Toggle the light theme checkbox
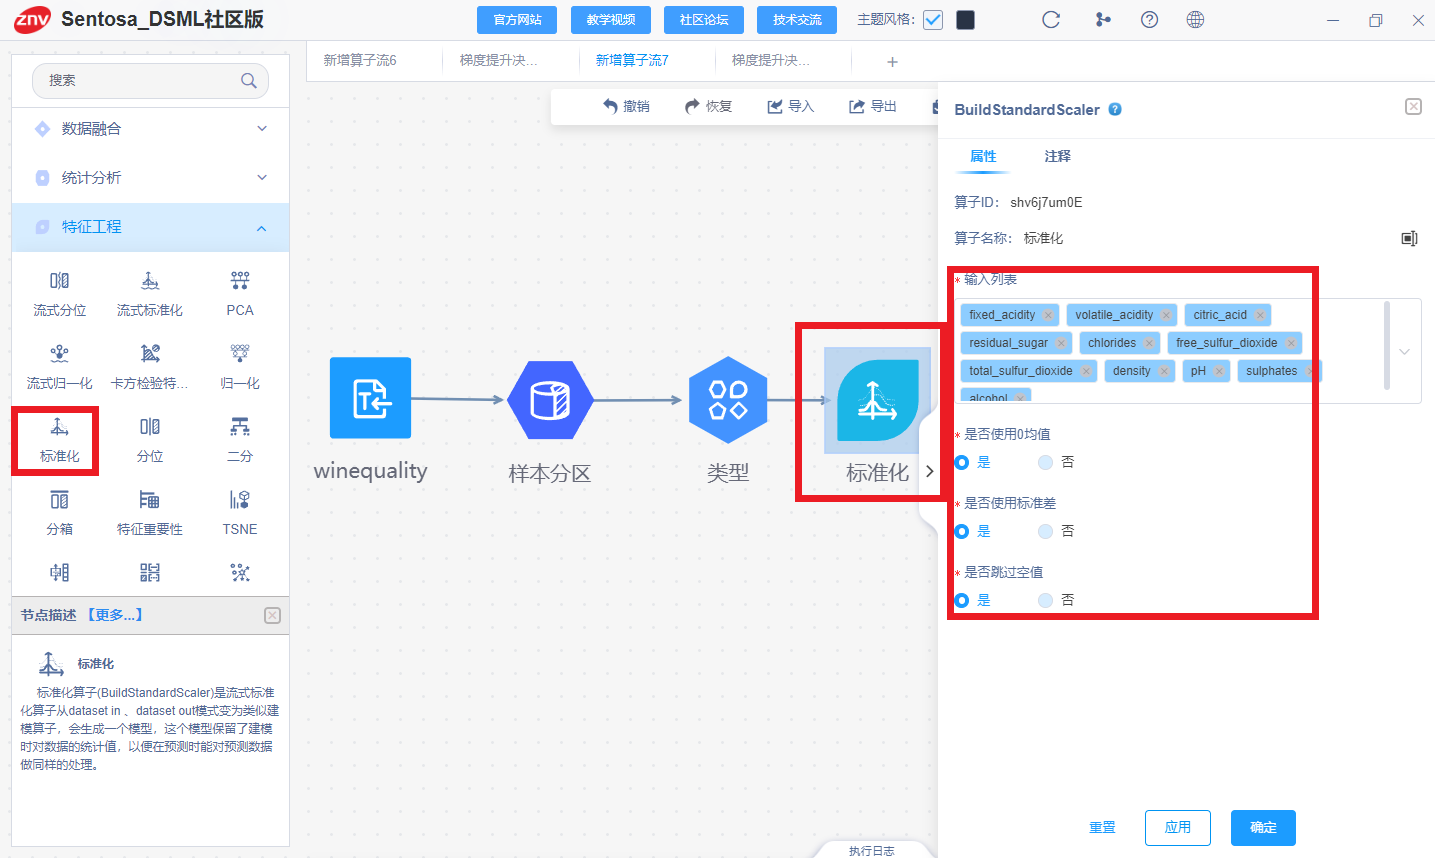 coord(933,20)
